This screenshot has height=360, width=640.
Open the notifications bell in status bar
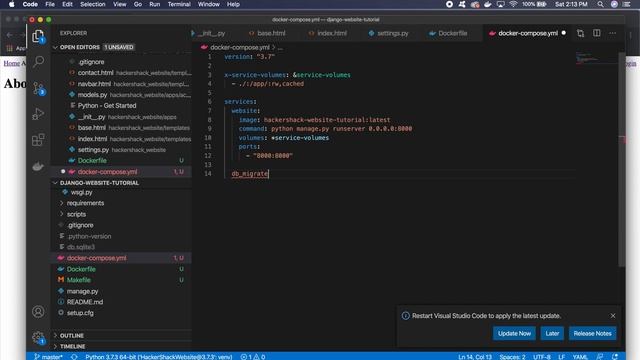[615, 357]
